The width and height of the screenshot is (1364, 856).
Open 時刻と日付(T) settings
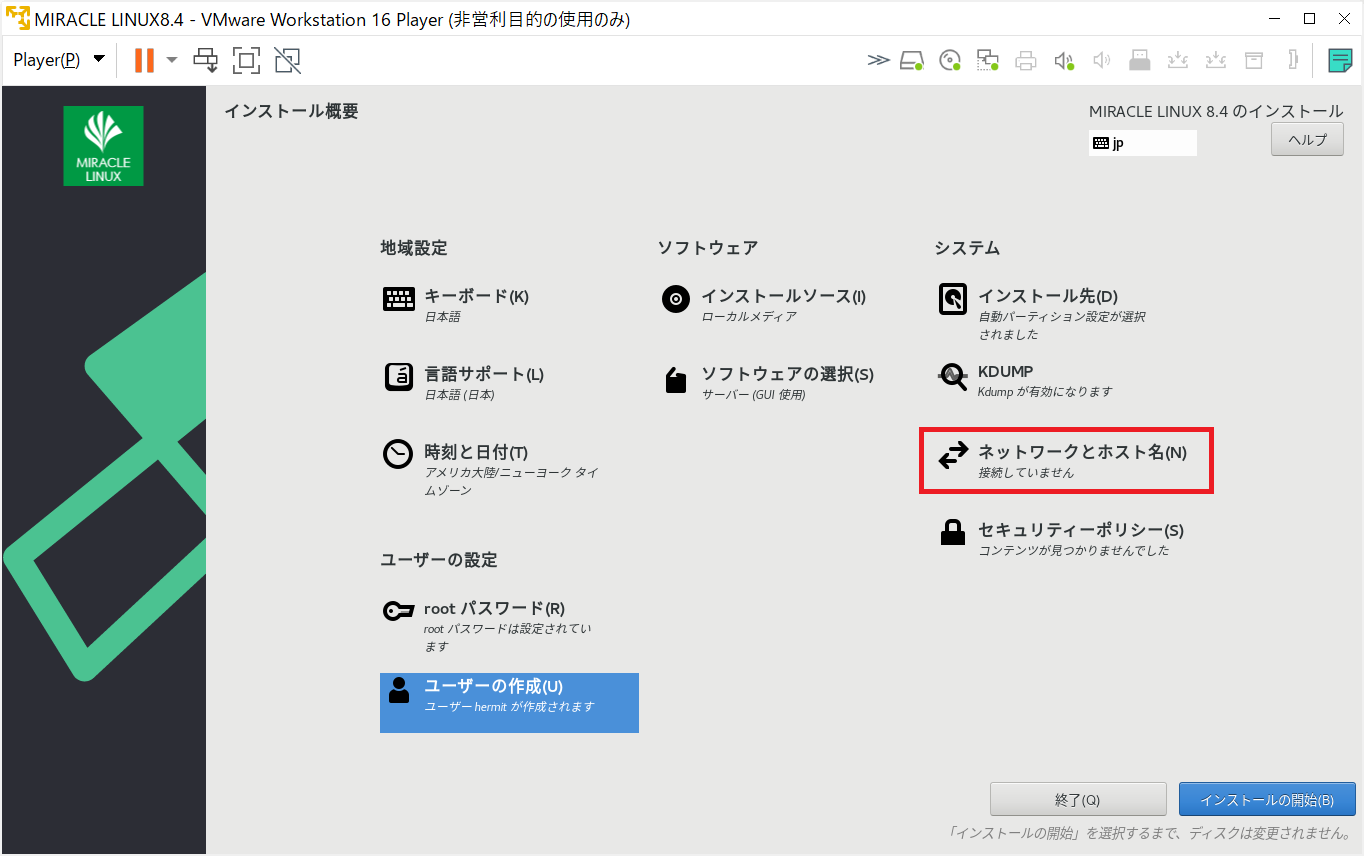476,453
